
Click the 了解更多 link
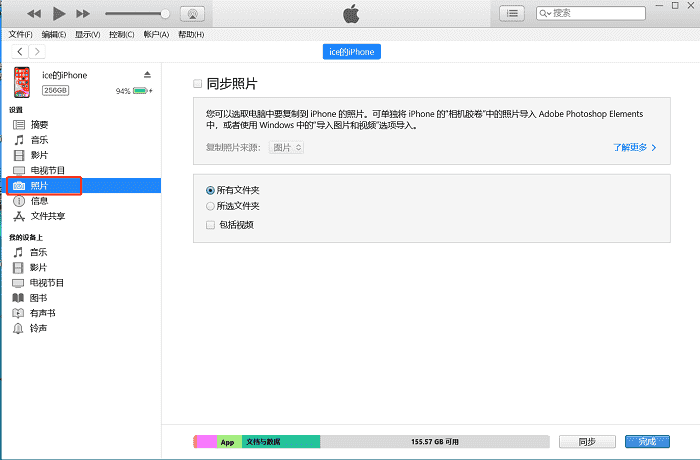[635, 147]
